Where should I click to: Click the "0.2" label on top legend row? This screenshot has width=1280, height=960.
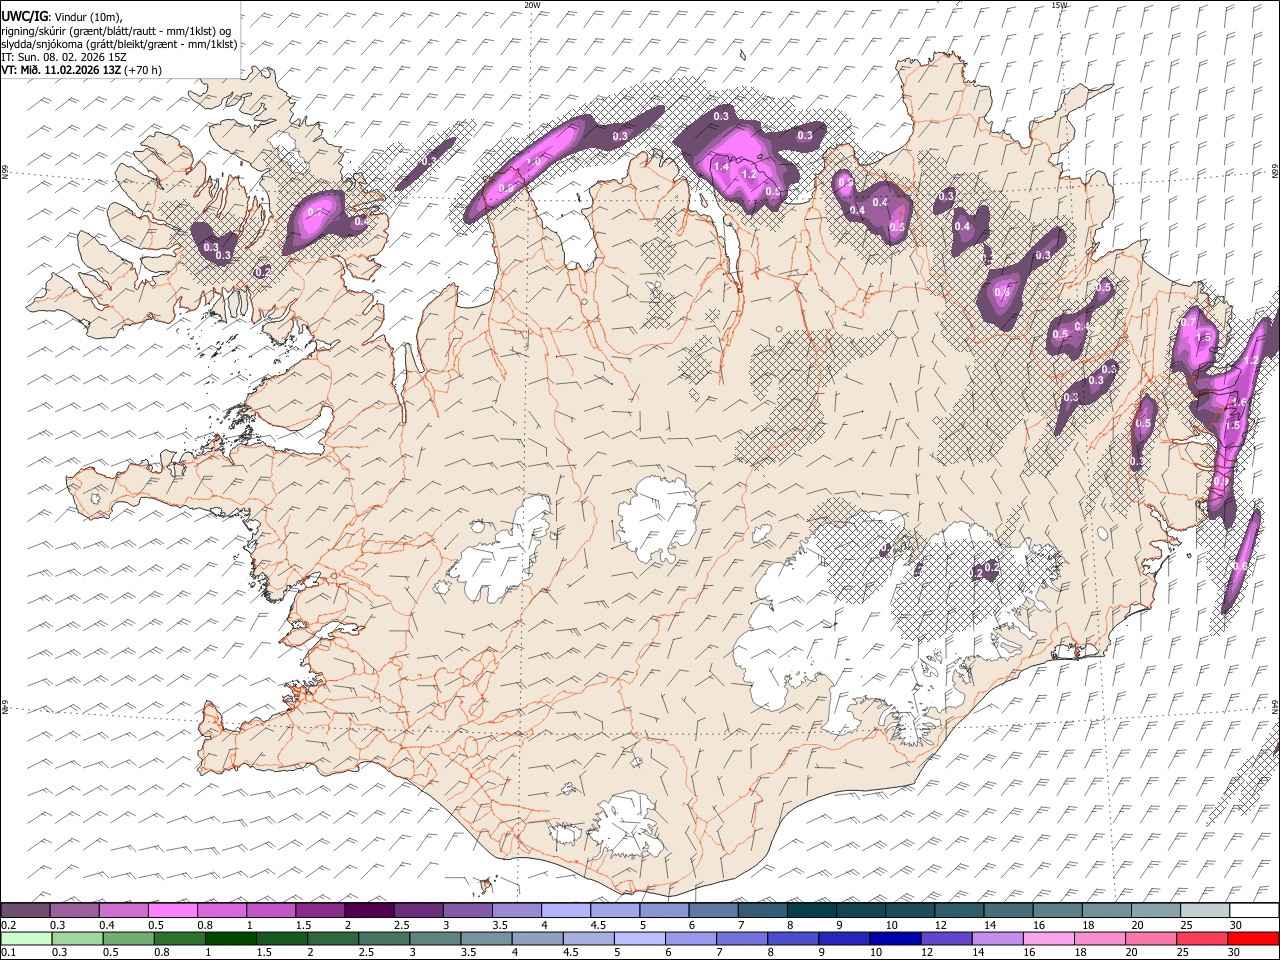[x=8, y=925]
